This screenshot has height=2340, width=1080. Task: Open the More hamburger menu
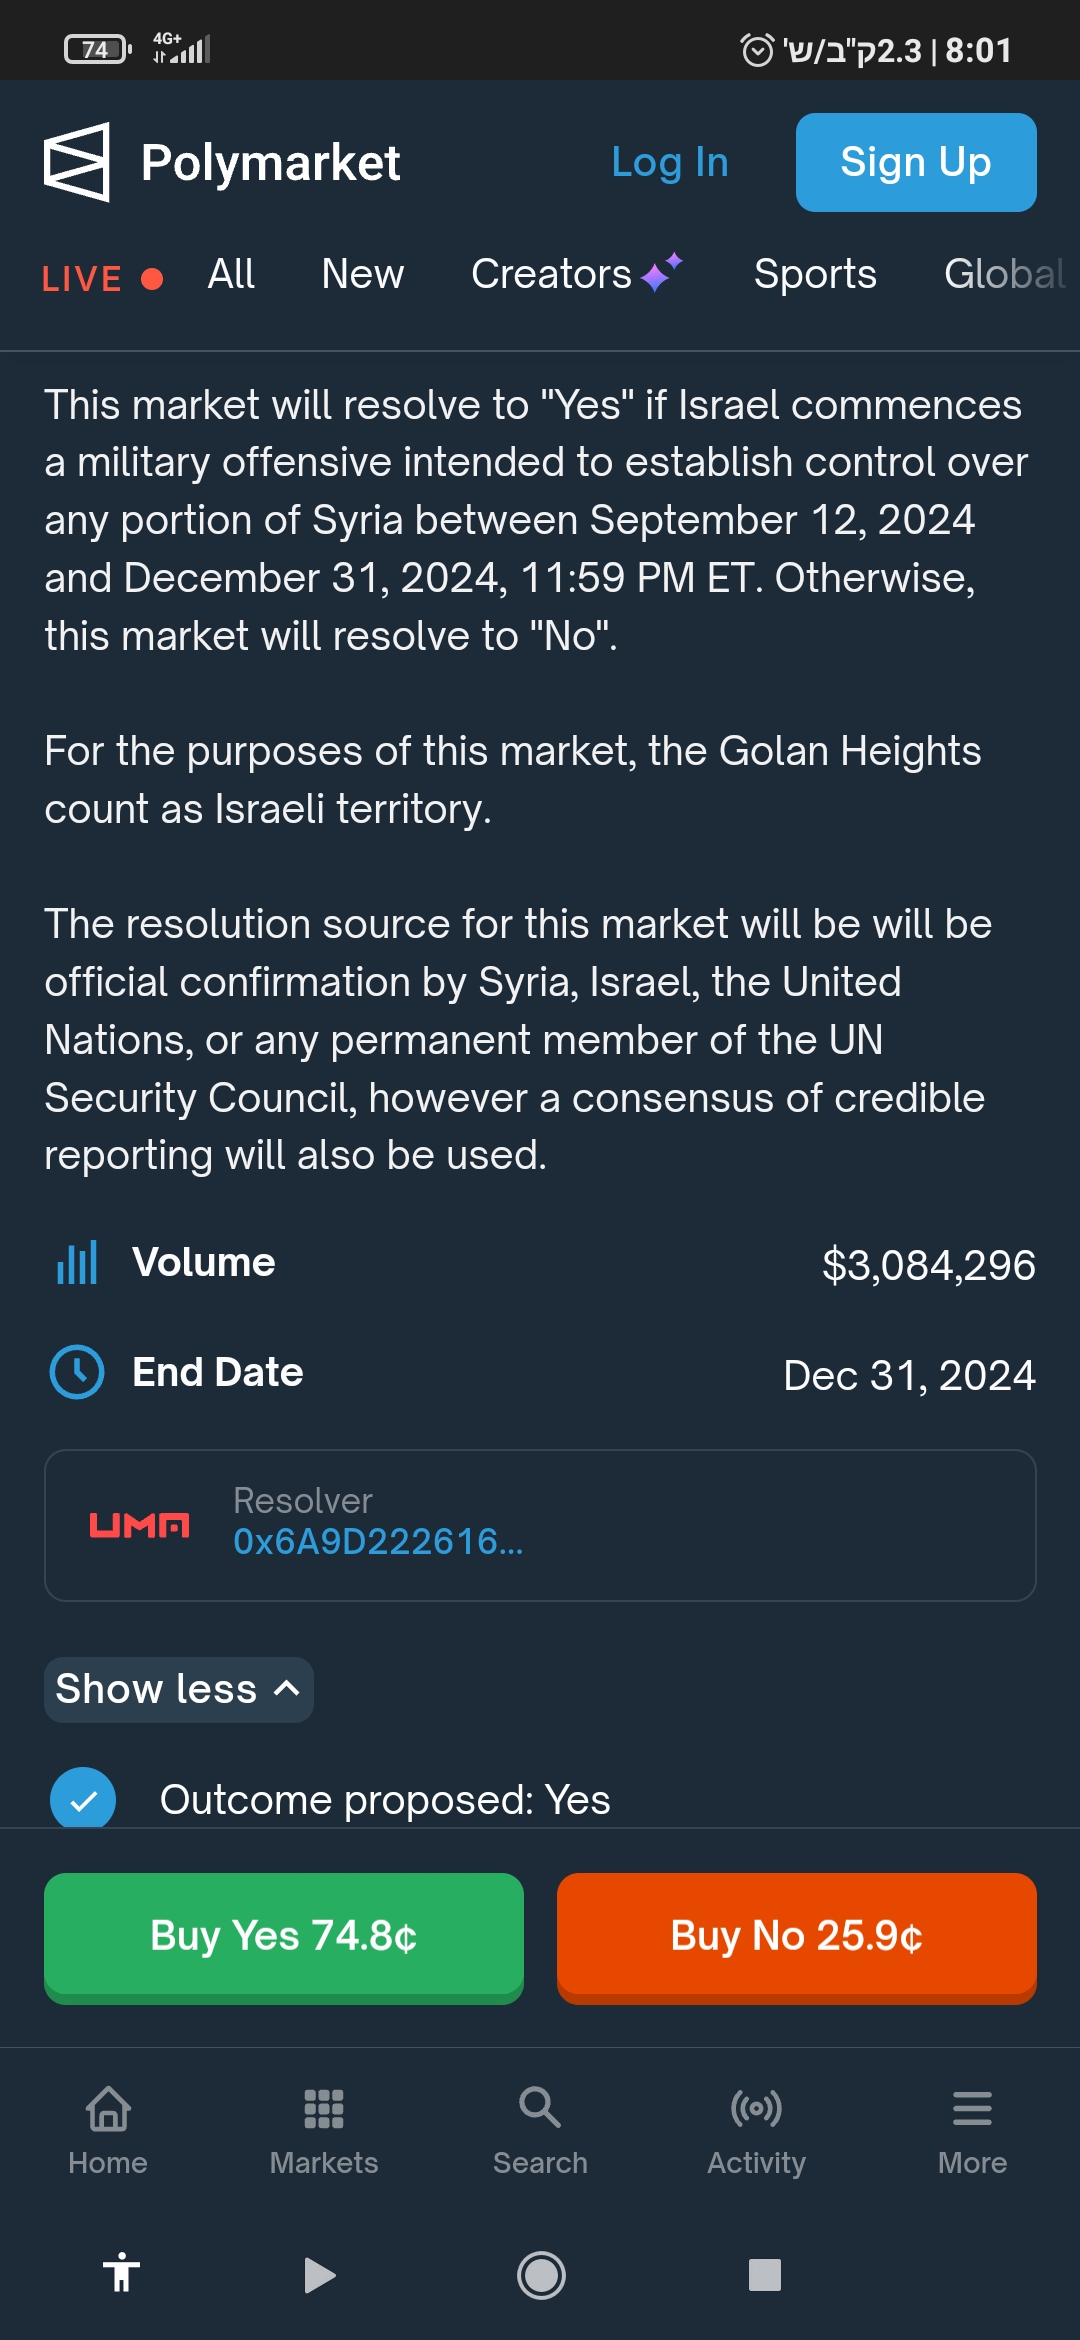coord(972,2110)
